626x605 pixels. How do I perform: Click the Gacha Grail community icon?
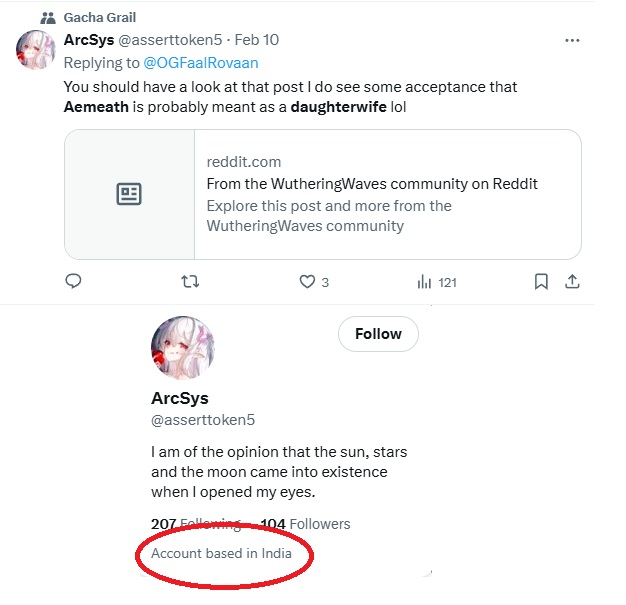(x=48, y=18)
